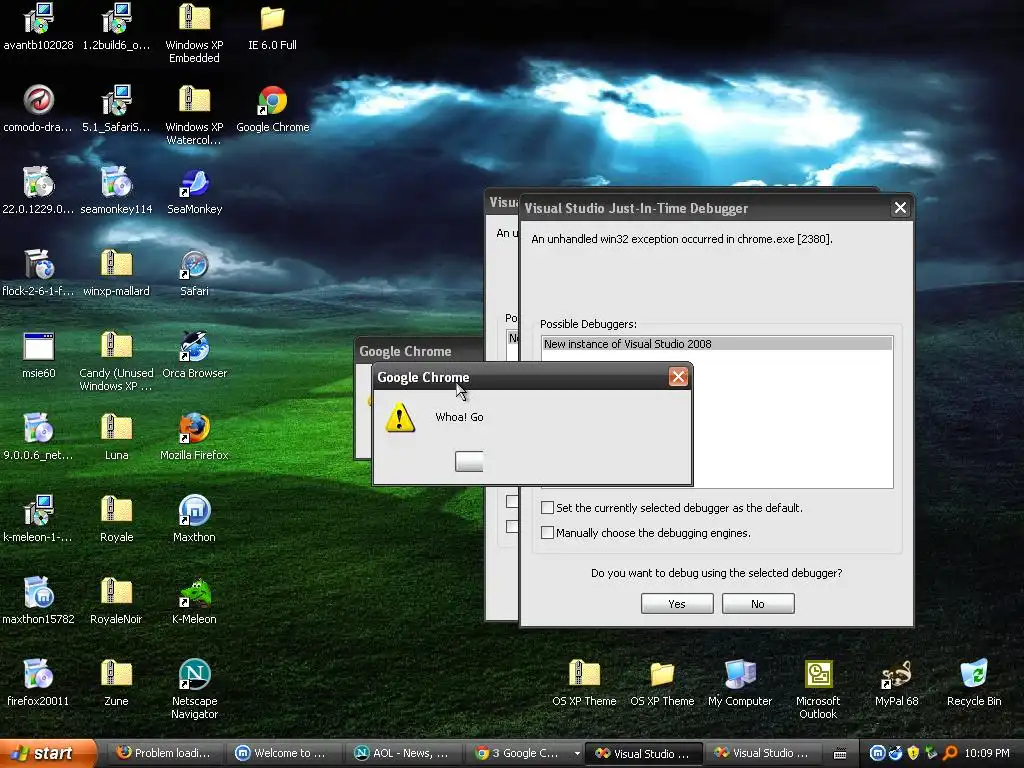The width and height of the screenshot is (1024, 768).
Task: Check 'Manually choose the debugging engines'
Action: tap(547, 532)
